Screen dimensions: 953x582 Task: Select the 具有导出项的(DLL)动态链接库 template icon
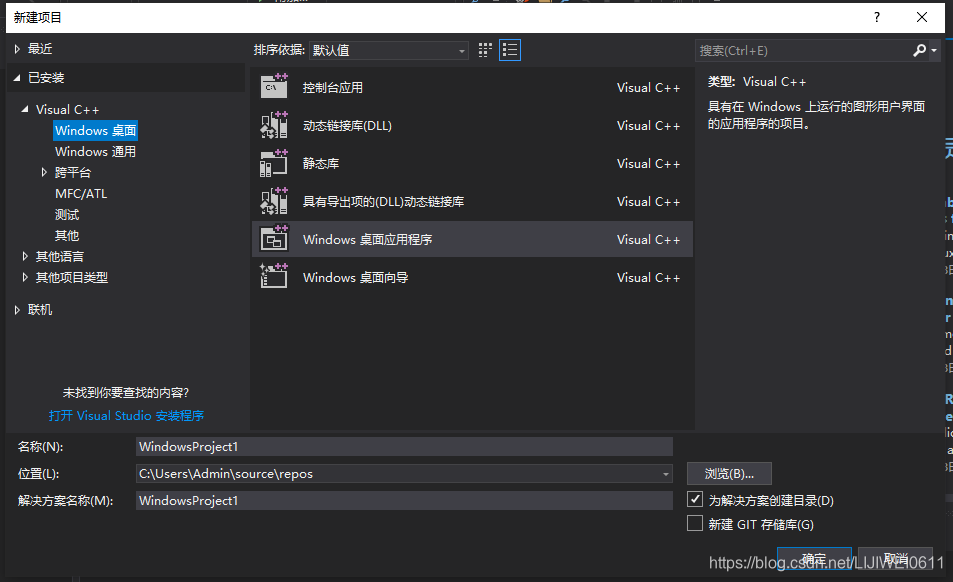[x=274, y=201]
